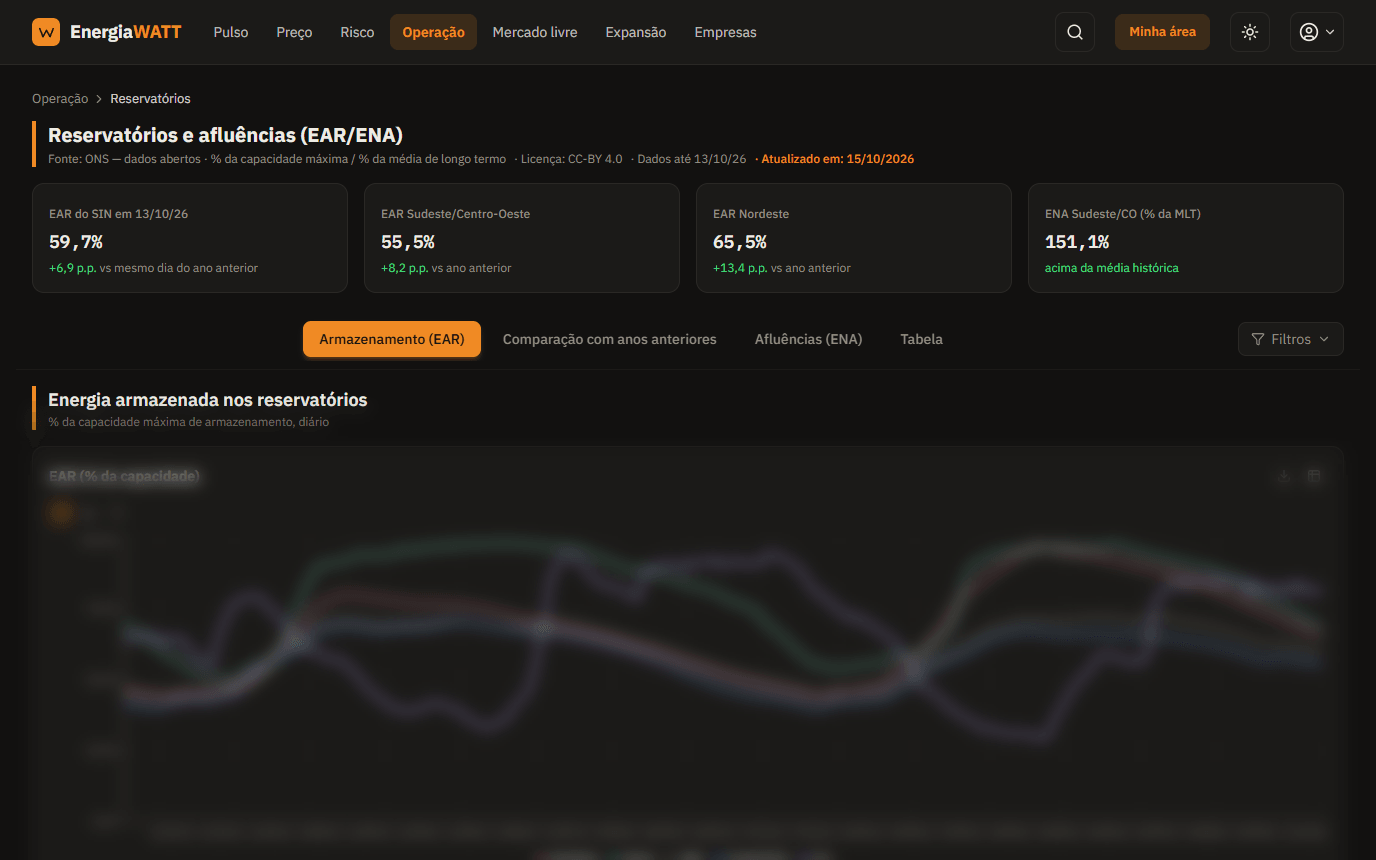Switch to the Afluências (ENA) tab
Screen dimensions: 1376x860
(808, 339)
